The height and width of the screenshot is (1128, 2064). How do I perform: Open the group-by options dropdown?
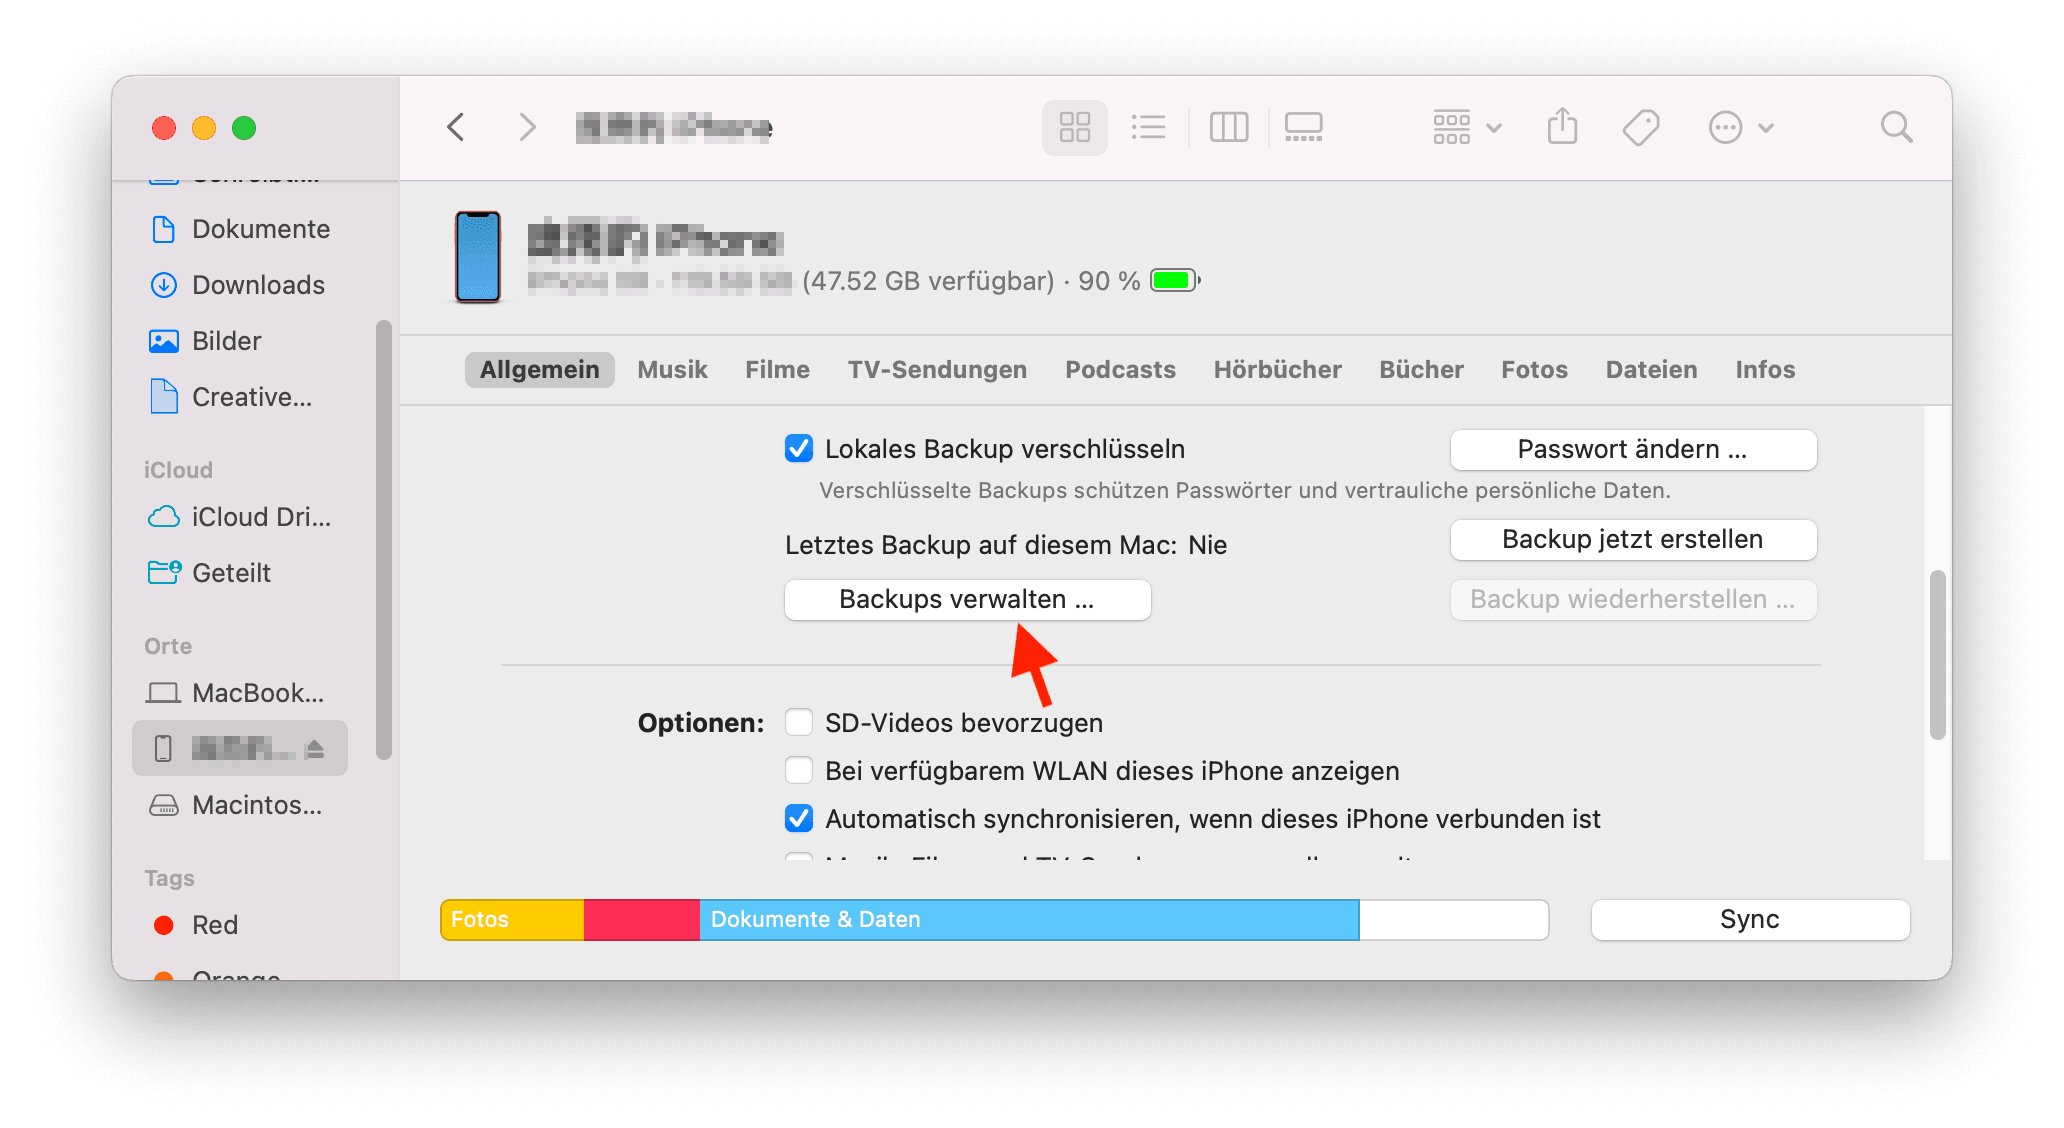point(1467,127)
